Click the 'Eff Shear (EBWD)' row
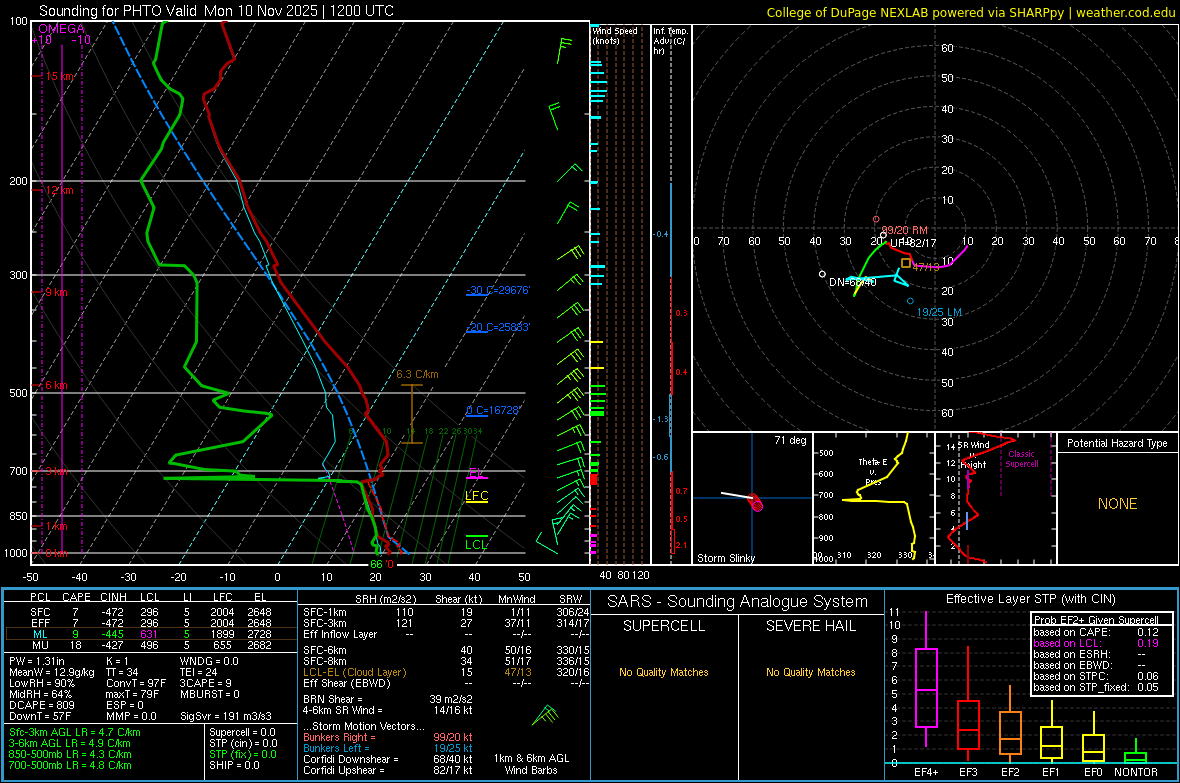Screen dimensions: 1180x783 click(x=446, y=684)
